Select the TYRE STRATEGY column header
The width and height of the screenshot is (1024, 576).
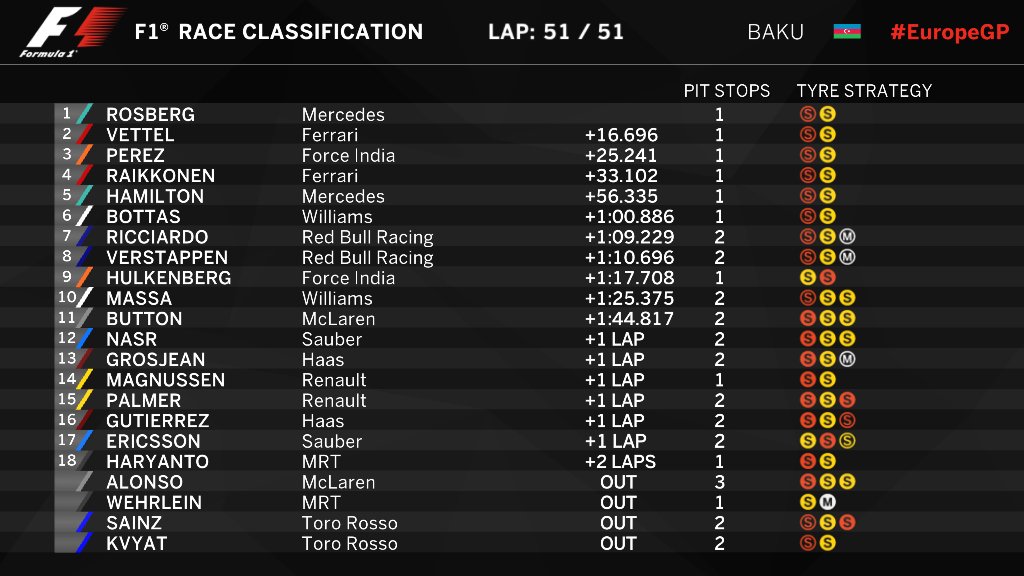864,90
